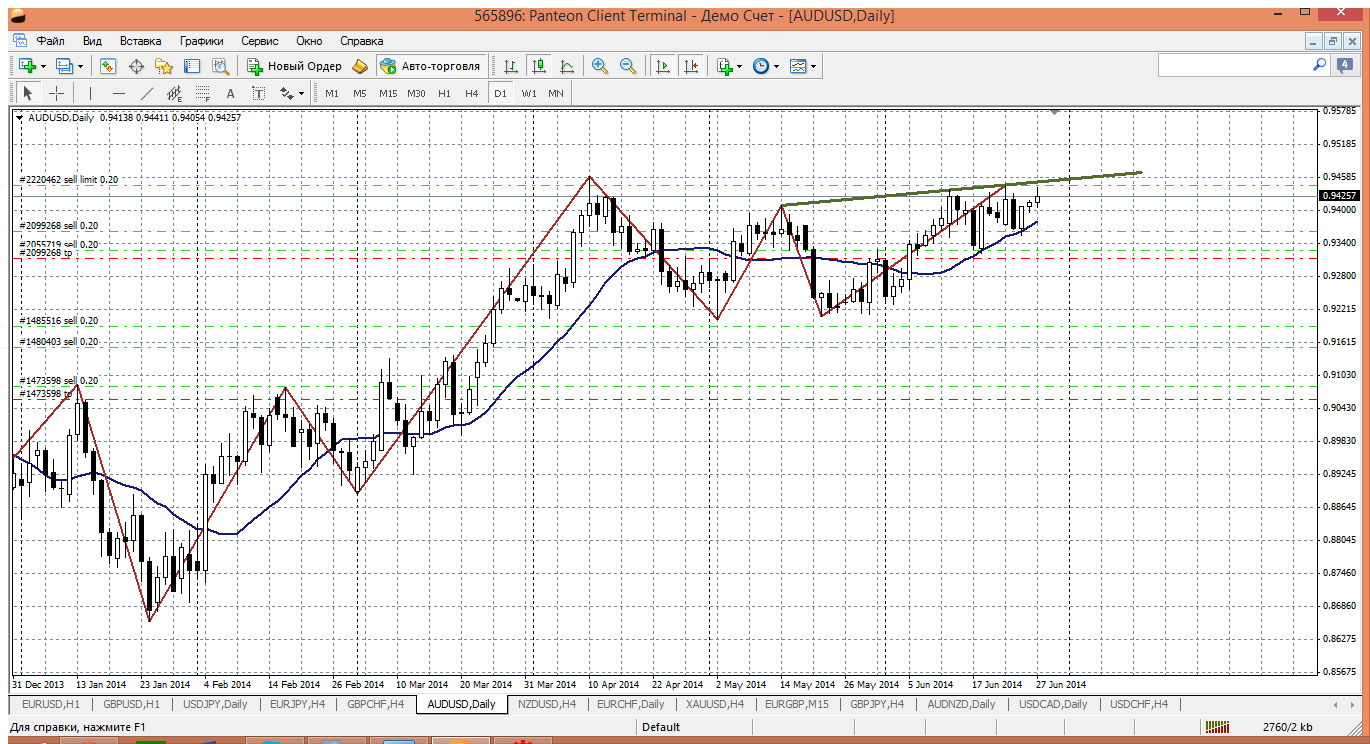The image size is (1370, 744).
Task: Open the Market Watch window icon
Action: [x=108, y=66]
